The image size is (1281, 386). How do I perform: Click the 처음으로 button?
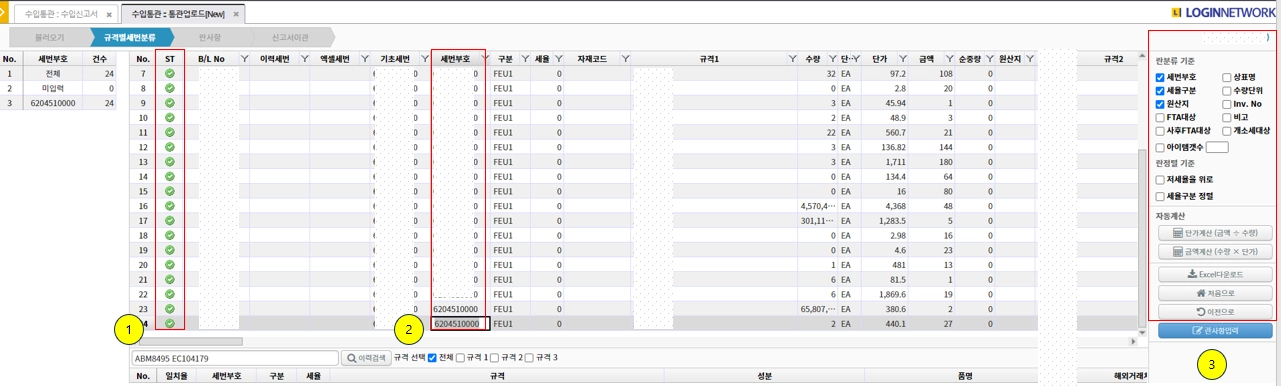pos(1215,293)
